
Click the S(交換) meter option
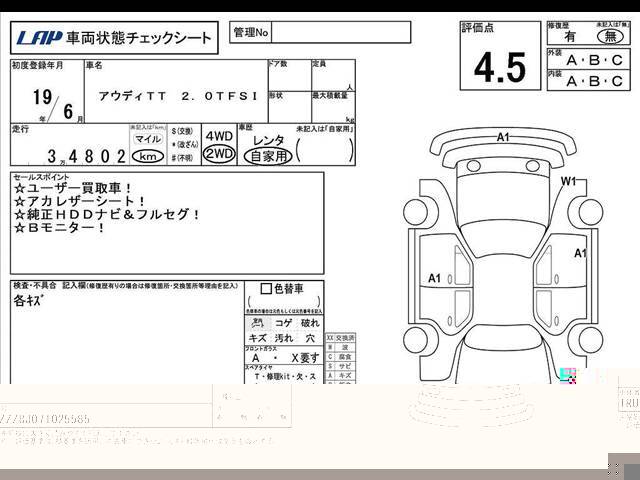point(182,131)
